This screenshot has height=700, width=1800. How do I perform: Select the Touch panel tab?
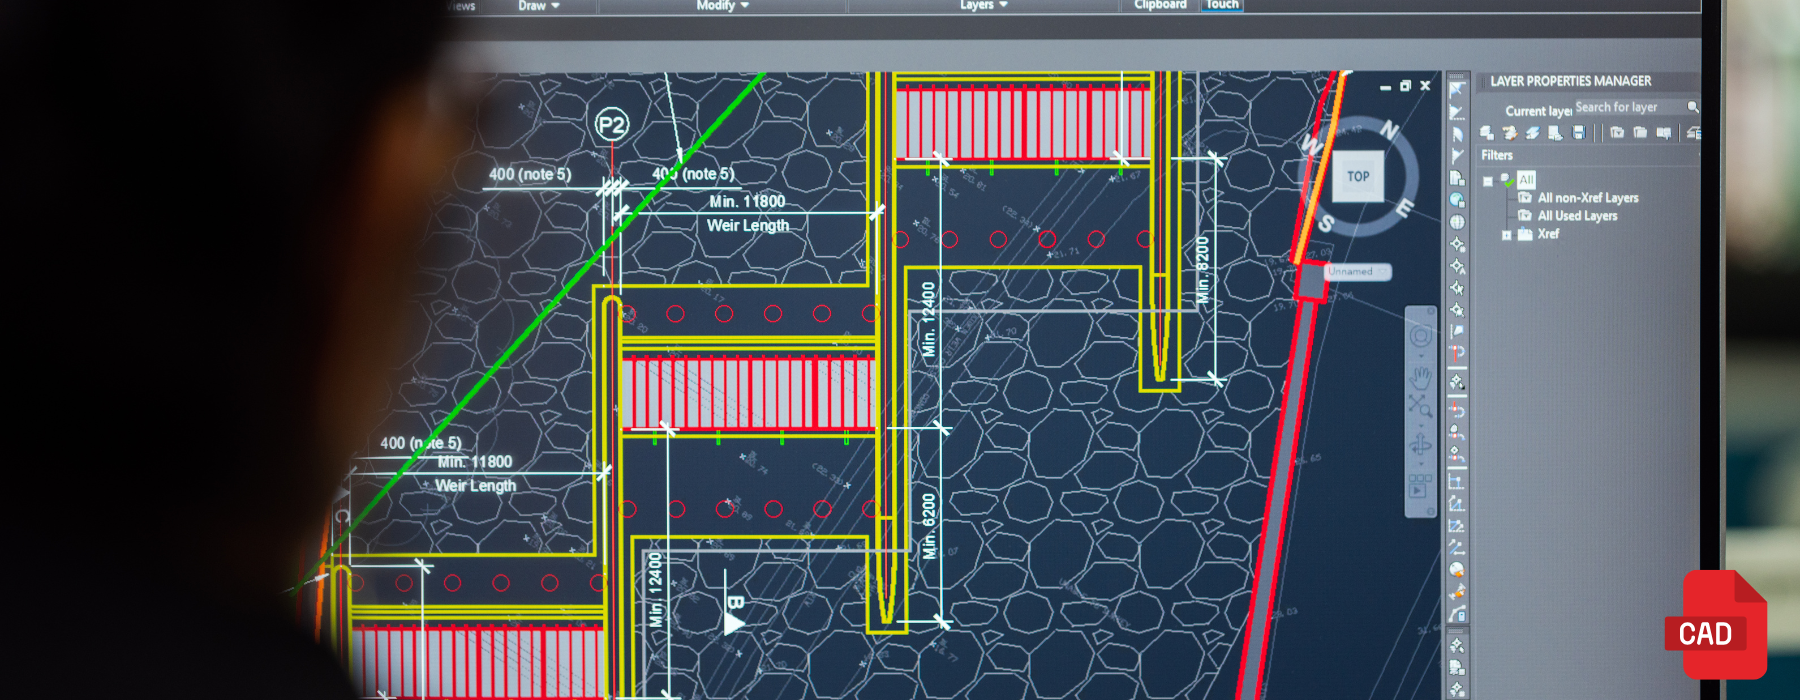pyautogui.click(x=1222, y=5)
